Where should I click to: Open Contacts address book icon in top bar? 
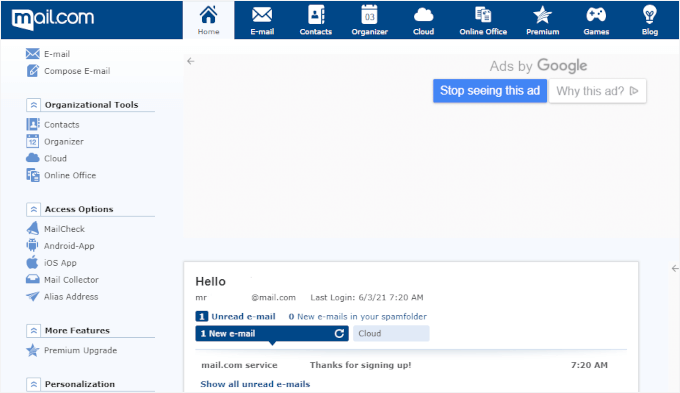click(x=316, y=15)
